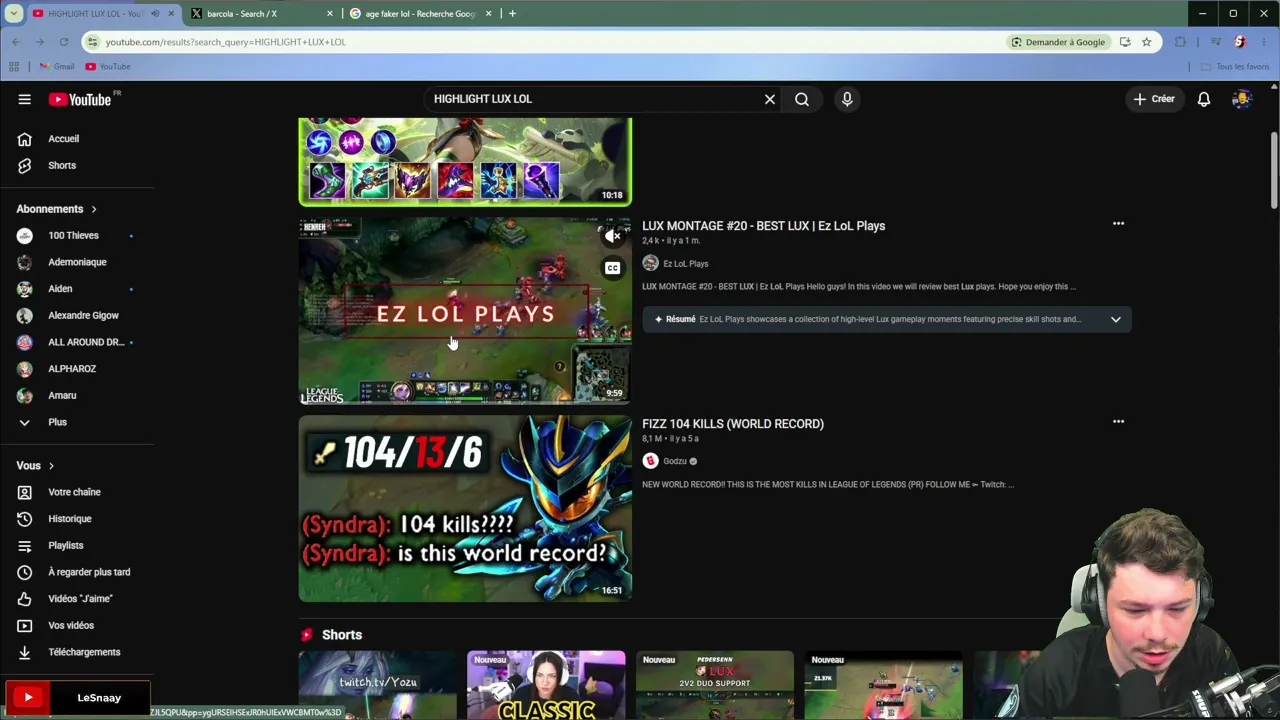Open the YouTube account avatar menu
The width and height of the screenshot is (1280, 720).
[x=1242, y=99]
